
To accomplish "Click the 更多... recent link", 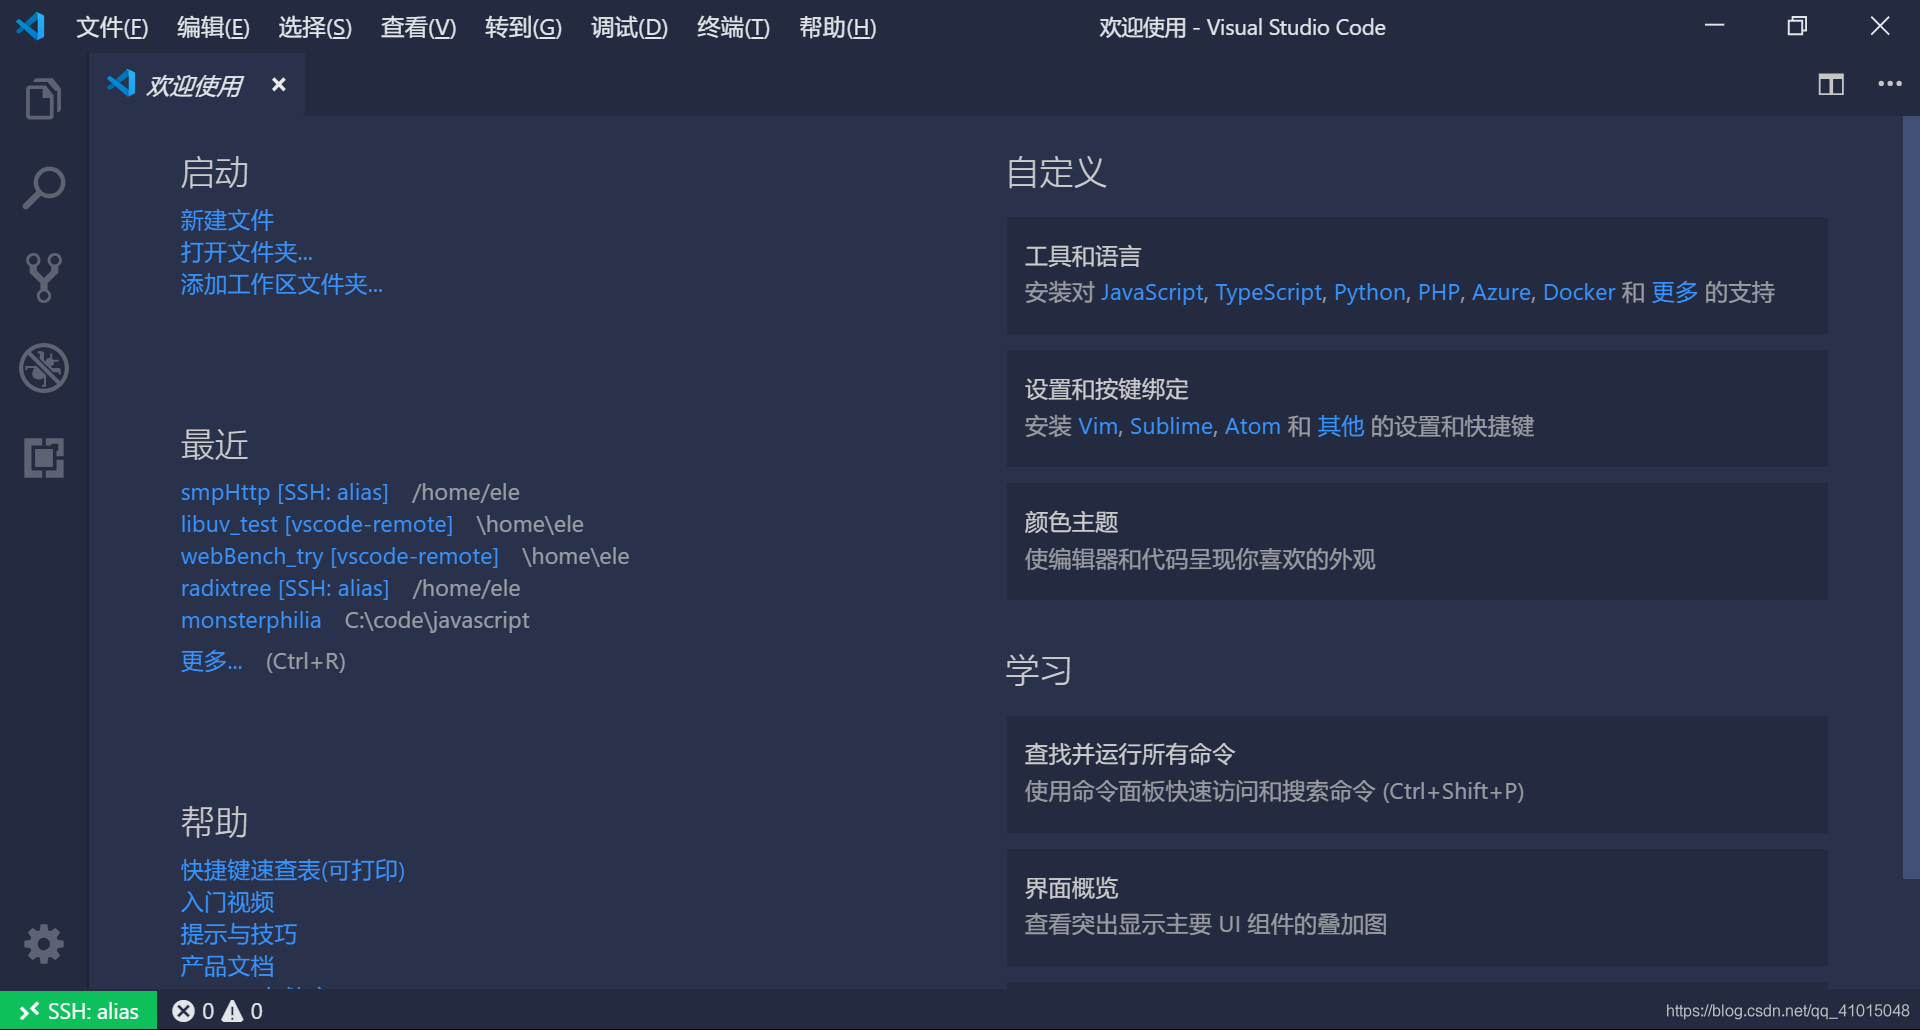I will point(211,661).
